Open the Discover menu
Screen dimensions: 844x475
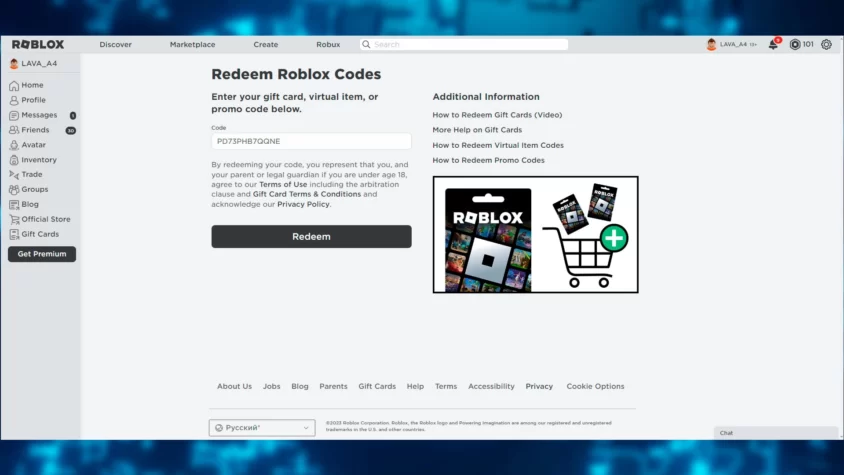click(x=115, y=44)
